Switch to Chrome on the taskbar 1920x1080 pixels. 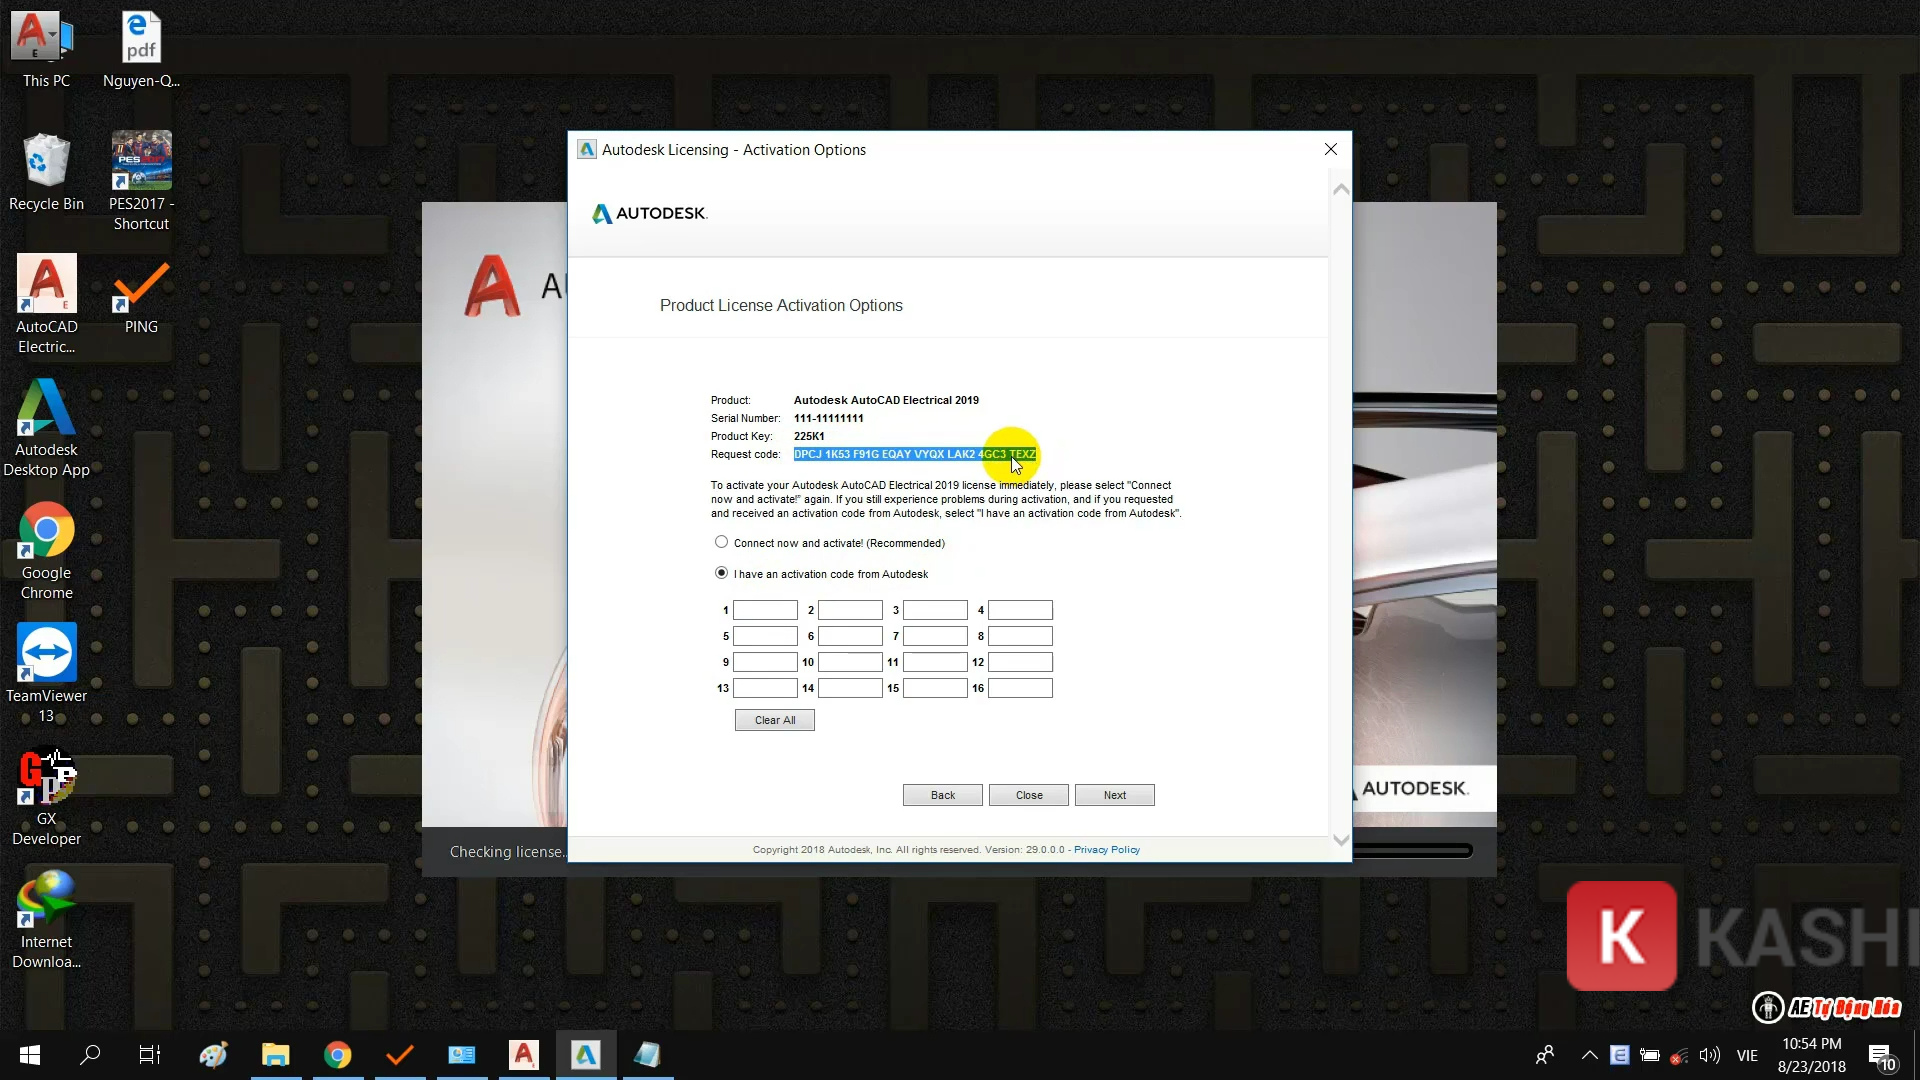pyautogui.click(x=338, y=1055)
